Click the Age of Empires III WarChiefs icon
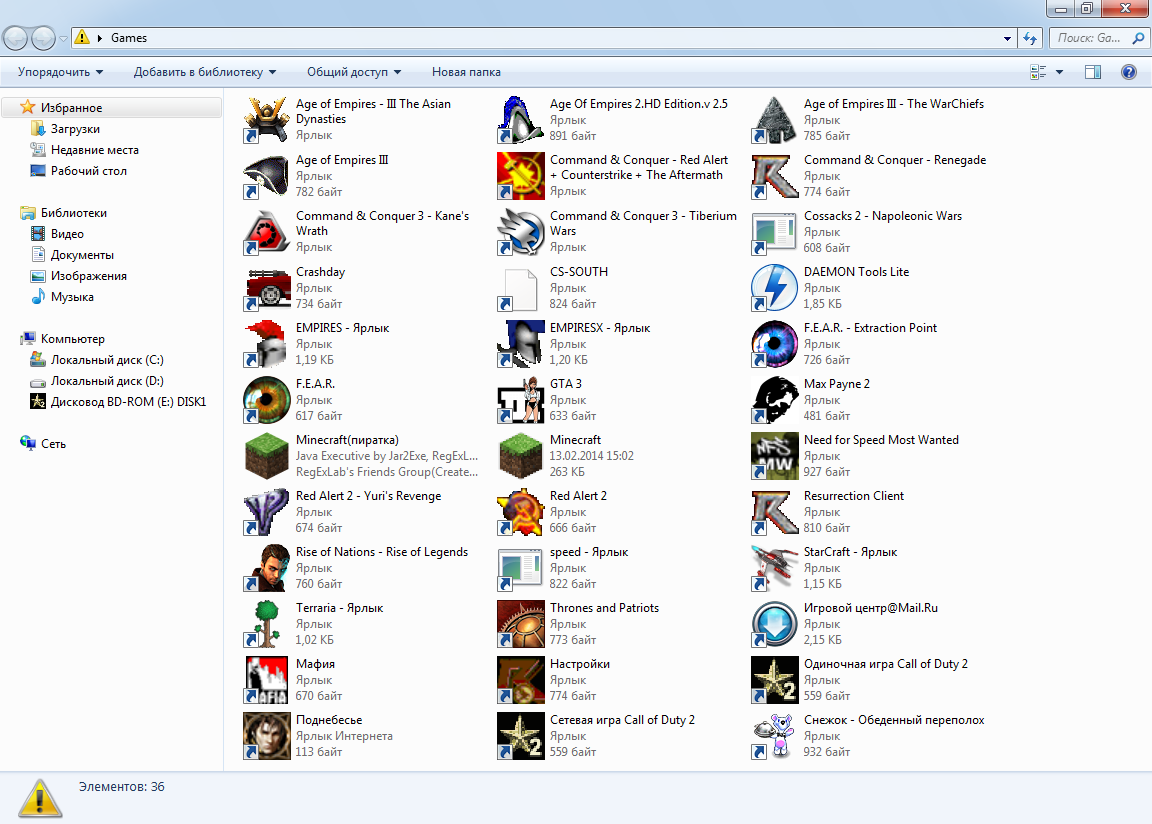The image size is (1152, 824). coord(775,120)
